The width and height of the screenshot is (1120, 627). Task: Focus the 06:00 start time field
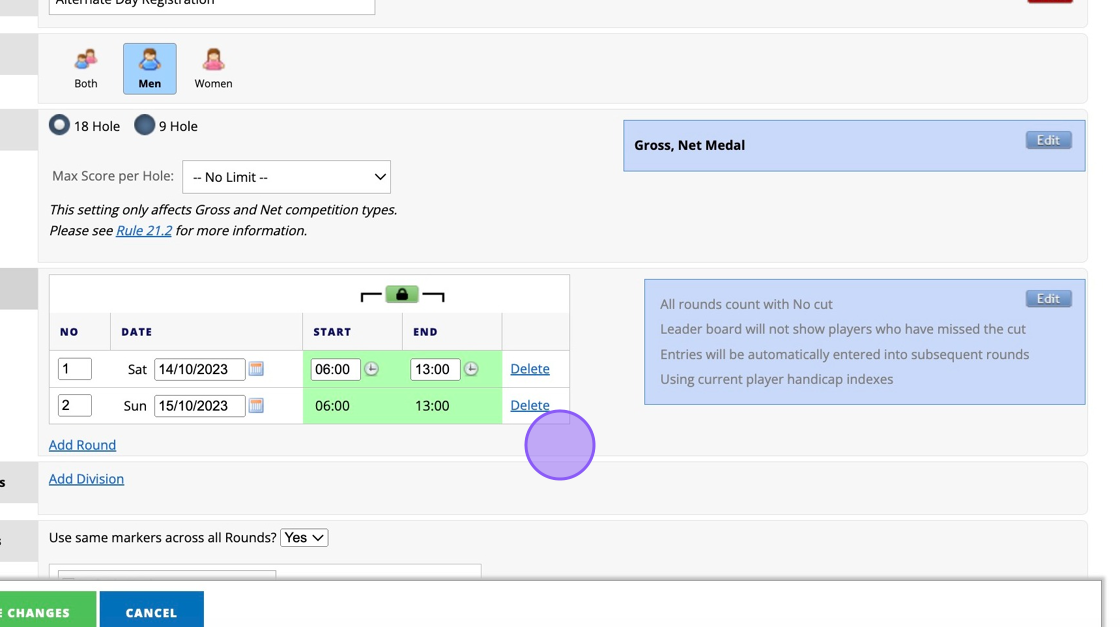coord(335,369)
